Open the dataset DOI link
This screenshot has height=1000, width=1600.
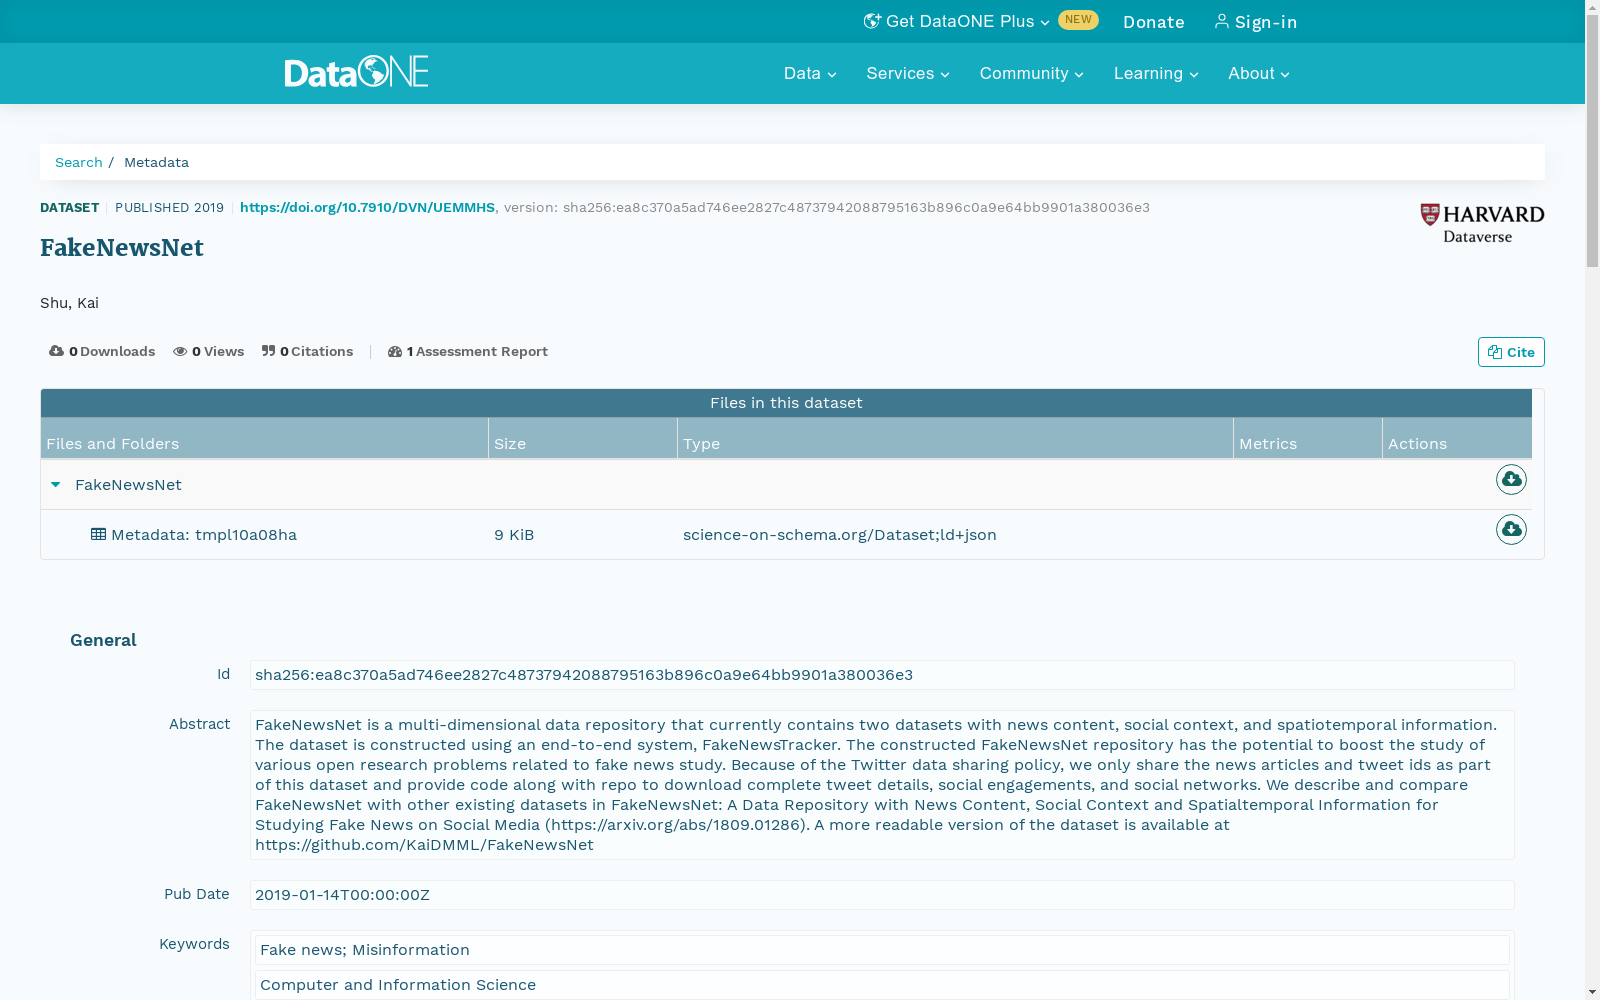click(x=367, y=207)
